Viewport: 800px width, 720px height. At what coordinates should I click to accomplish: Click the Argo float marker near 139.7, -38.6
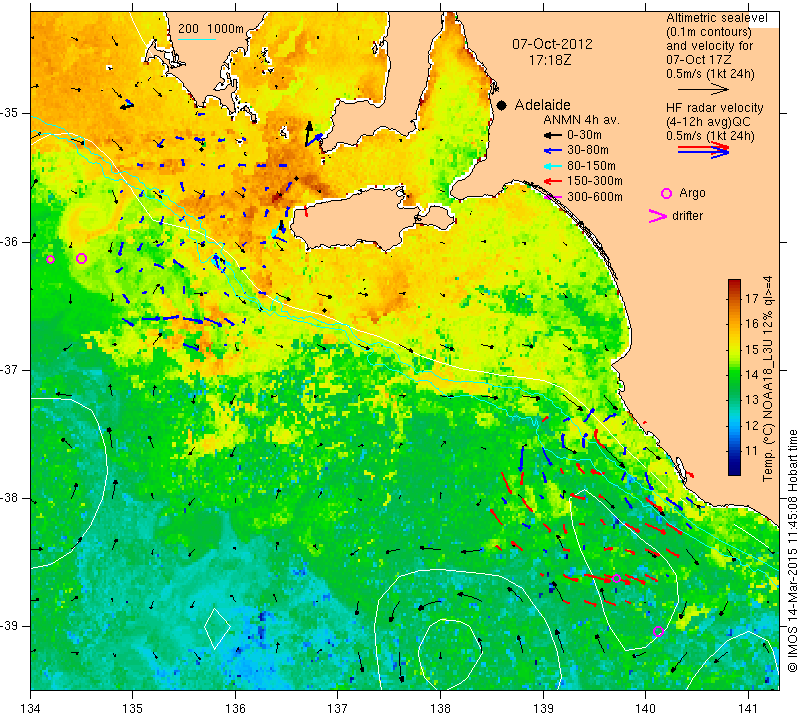tap(616, 579)
